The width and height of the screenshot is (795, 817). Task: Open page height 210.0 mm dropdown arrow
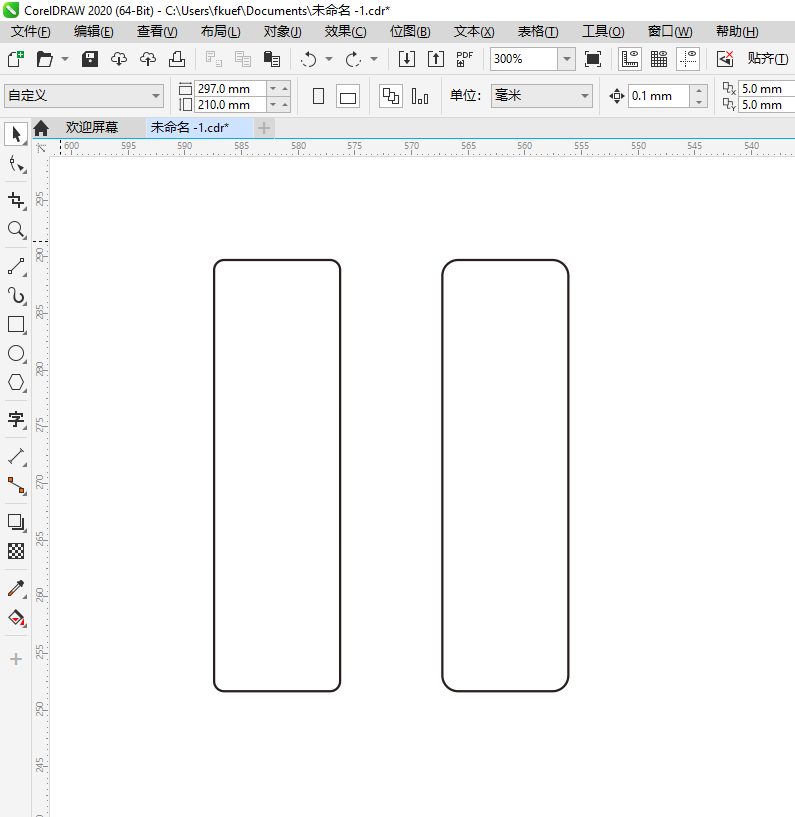273,105
